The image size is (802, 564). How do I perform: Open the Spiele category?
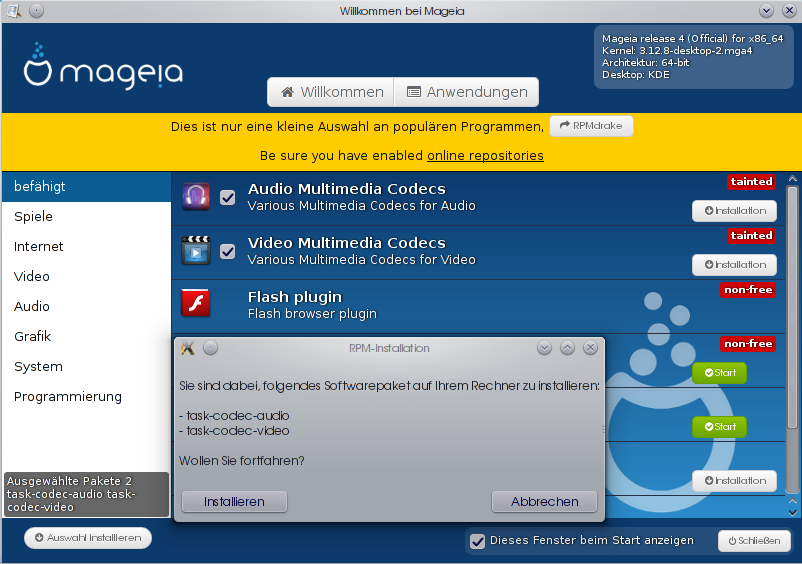coord(86,217)
